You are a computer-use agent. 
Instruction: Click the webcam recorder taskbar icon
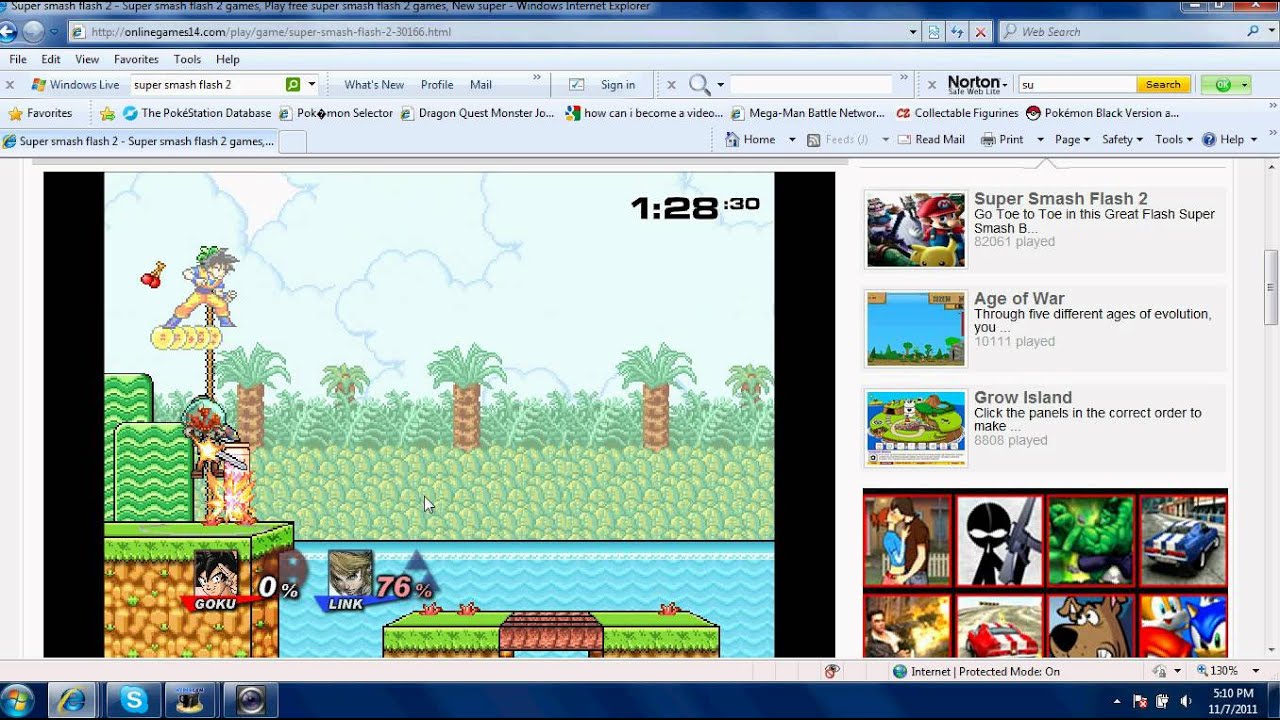click(x=251, y=701)
